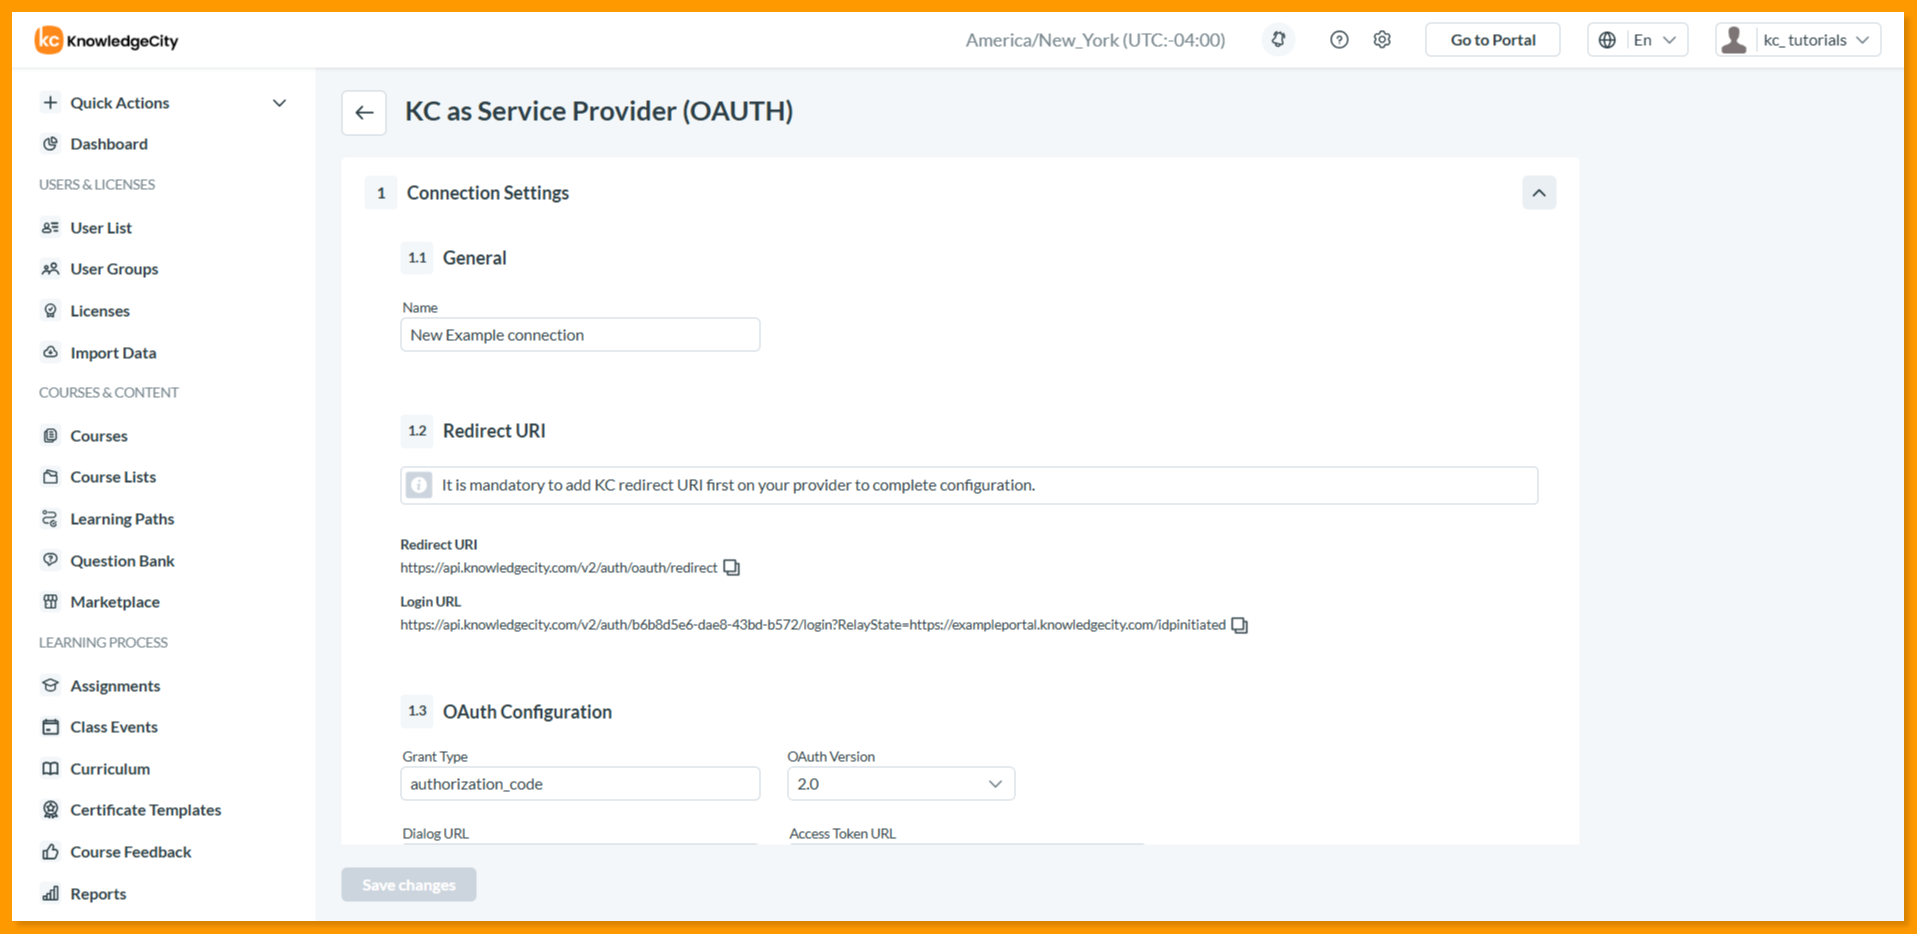1917x934 pixels.
Task: Click the Dashboard sidebar icon
Action: 50,144
